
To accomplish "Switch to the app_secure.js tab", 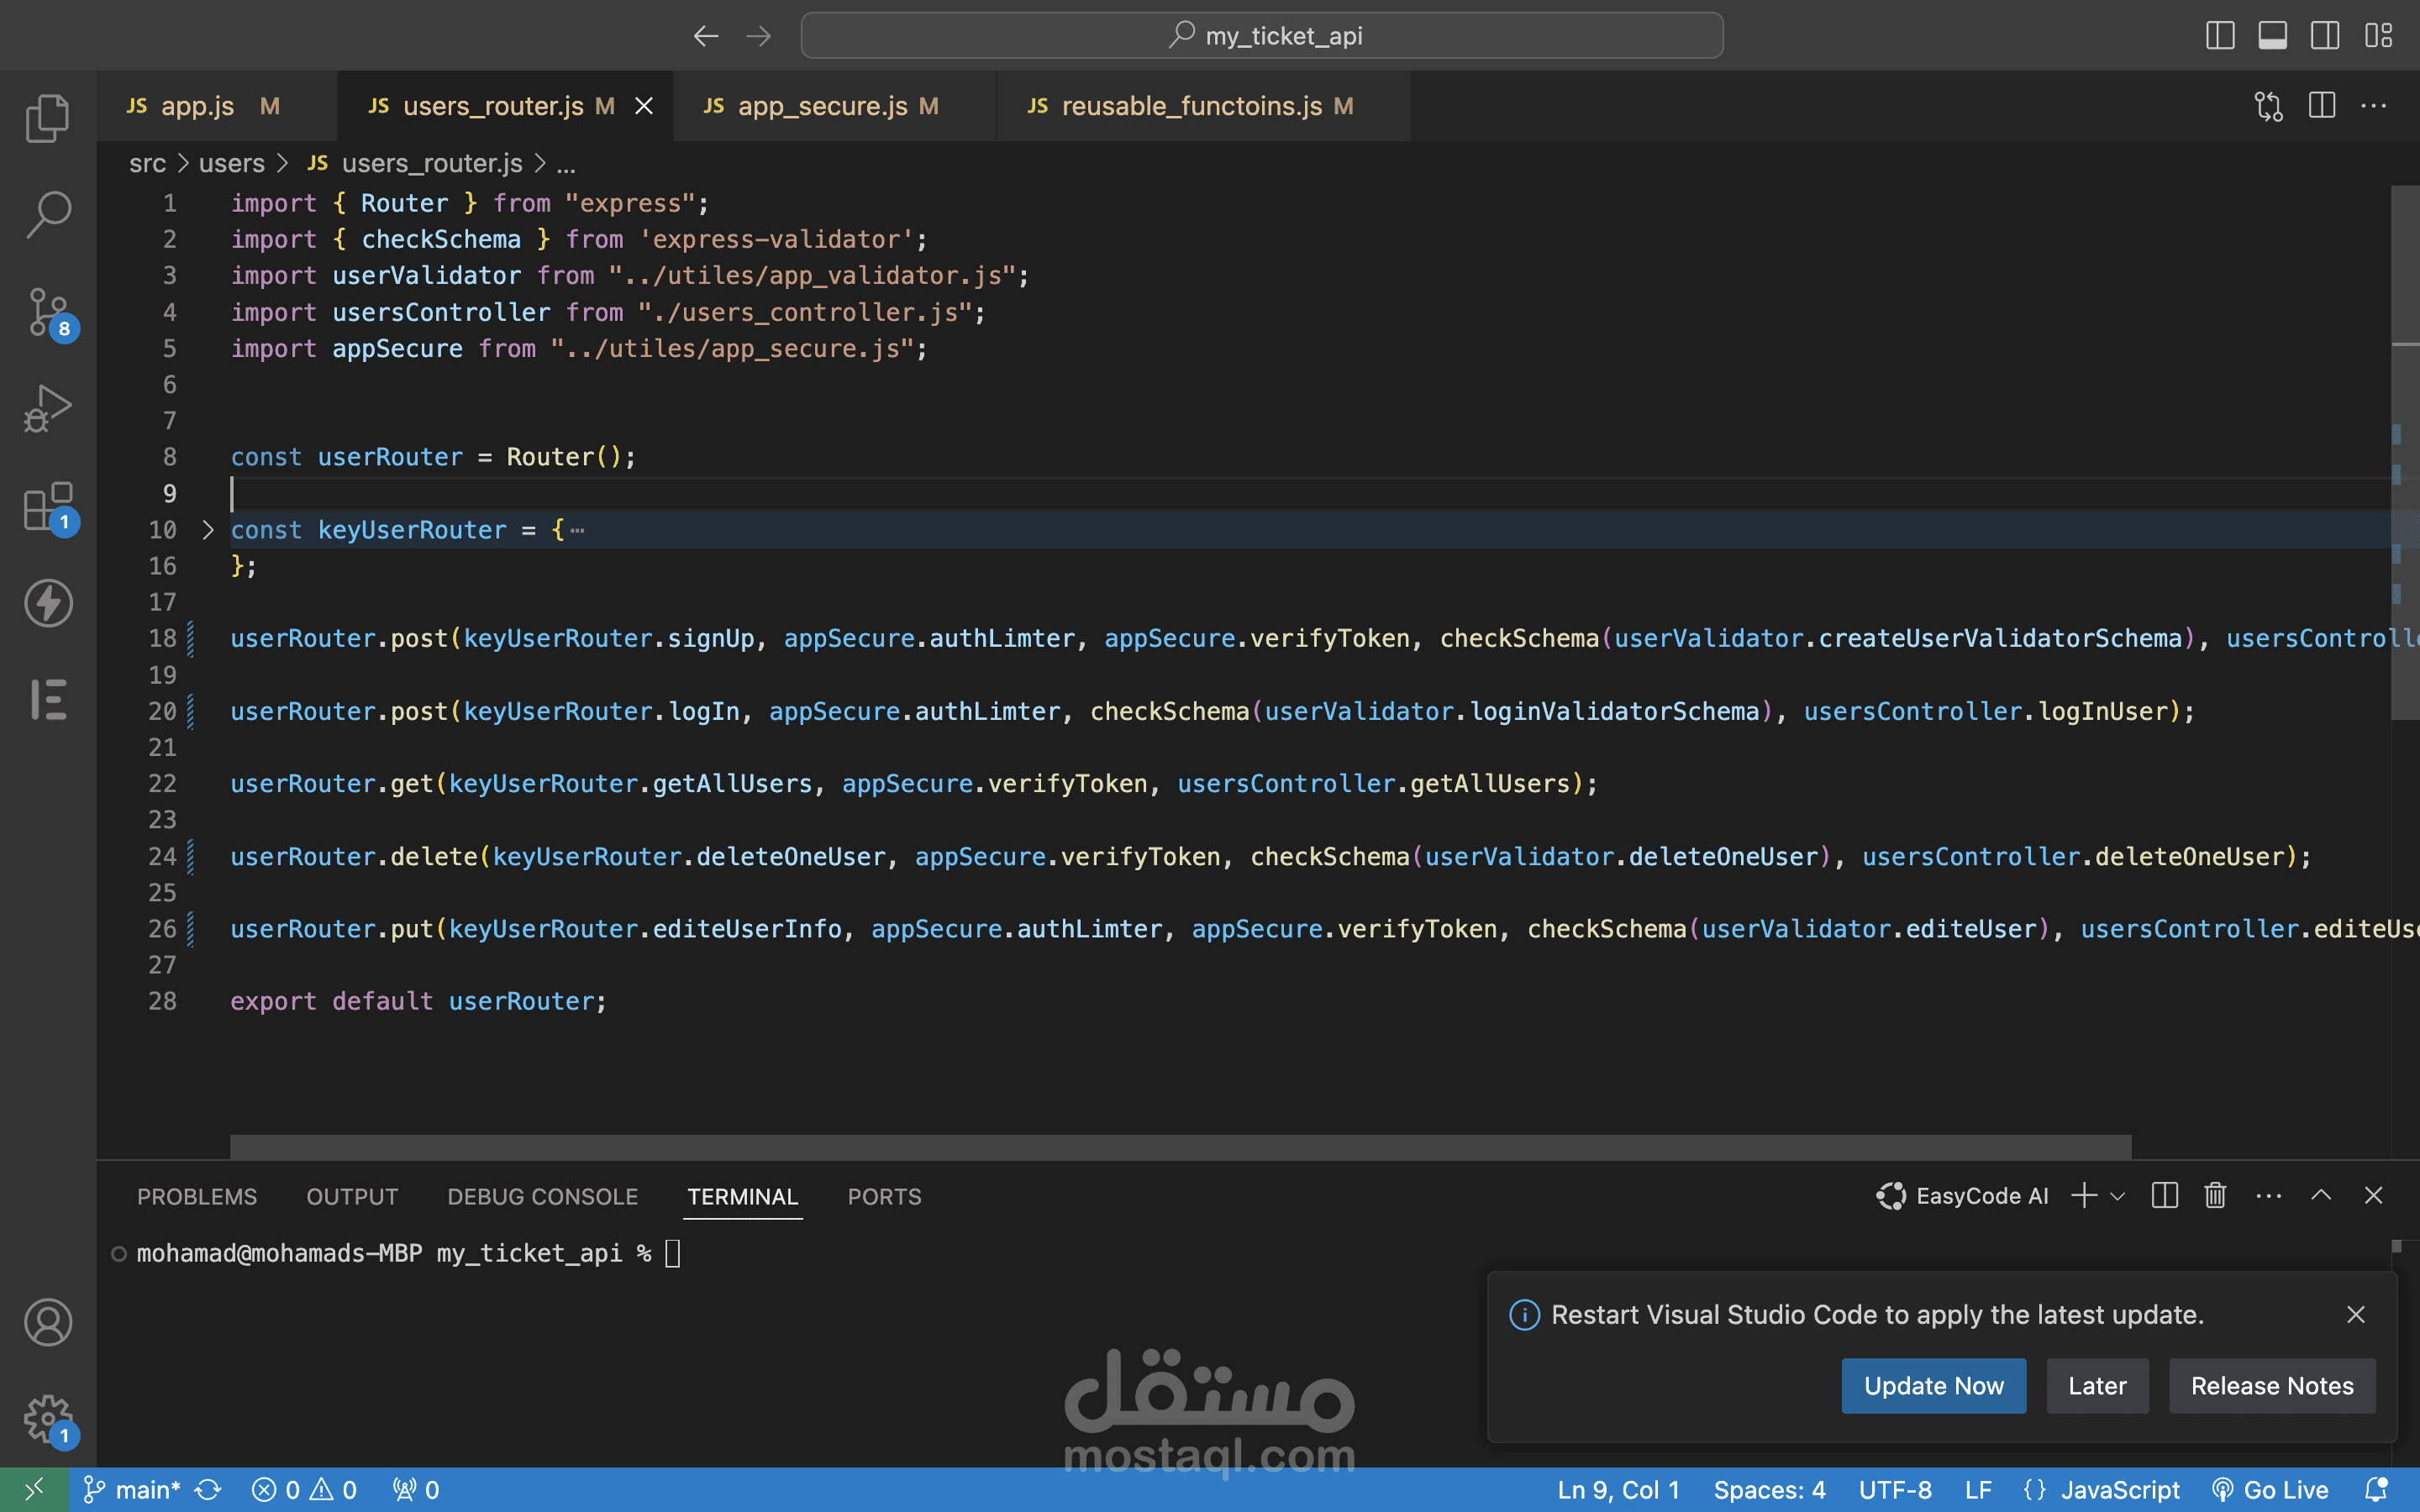I will [x=834, y=106].
